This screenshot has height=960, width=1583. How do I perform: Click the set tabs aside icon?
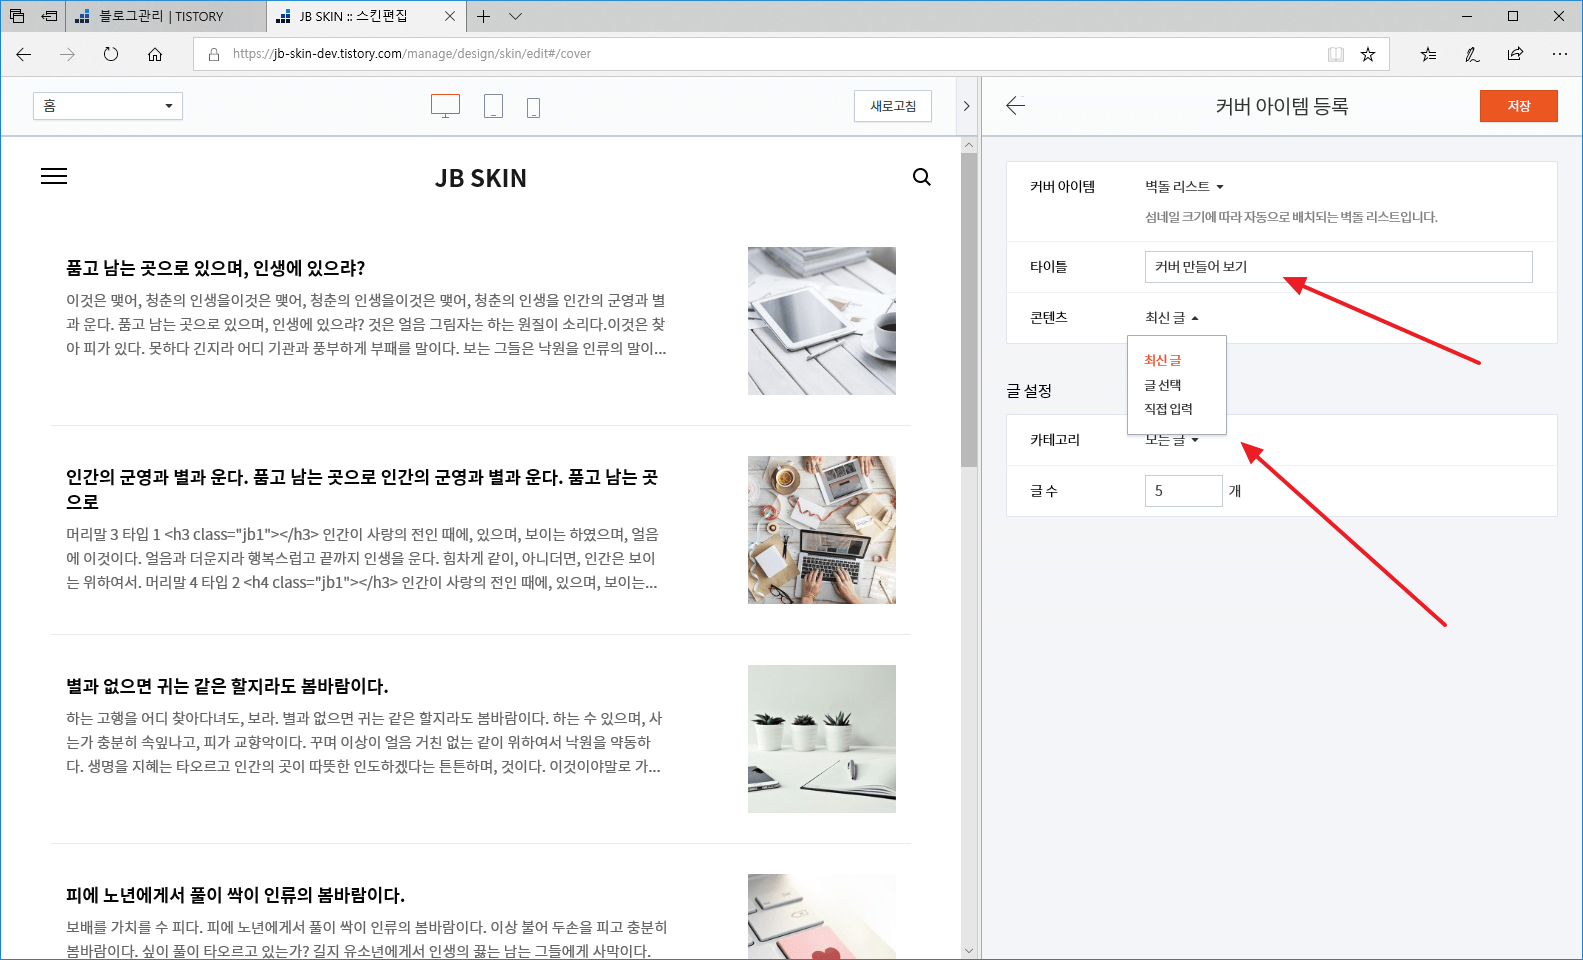coord(48,16)
